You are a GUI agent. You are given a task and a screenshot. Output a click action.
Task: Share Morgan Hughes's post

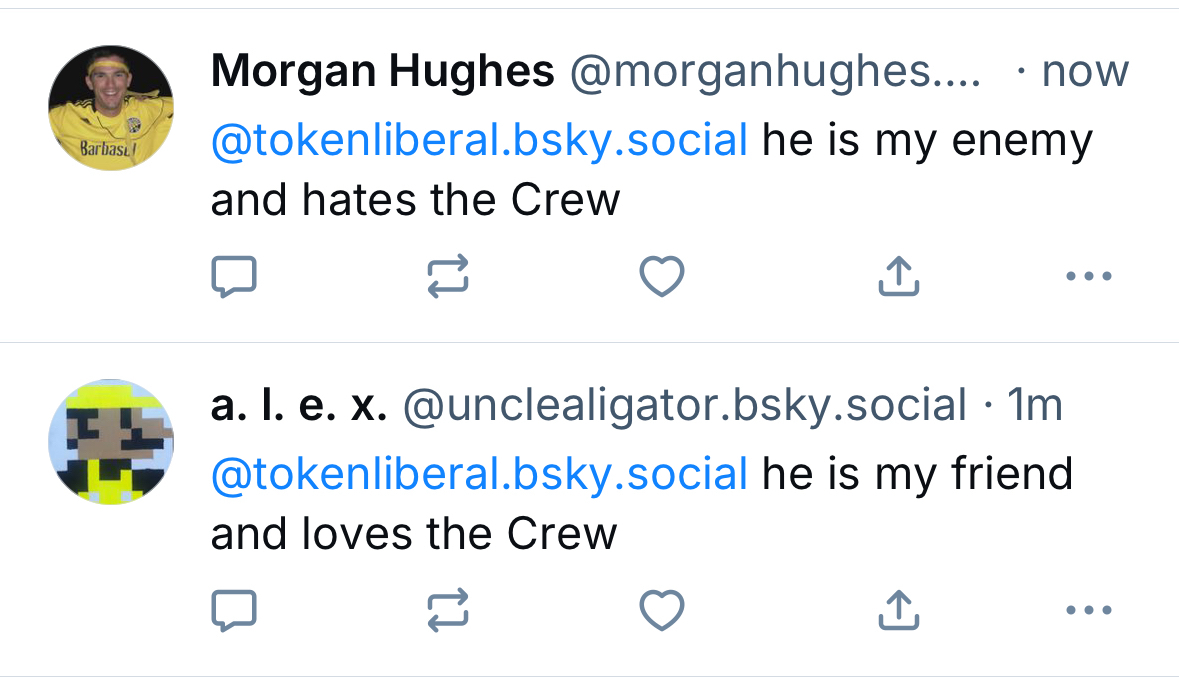898,276
